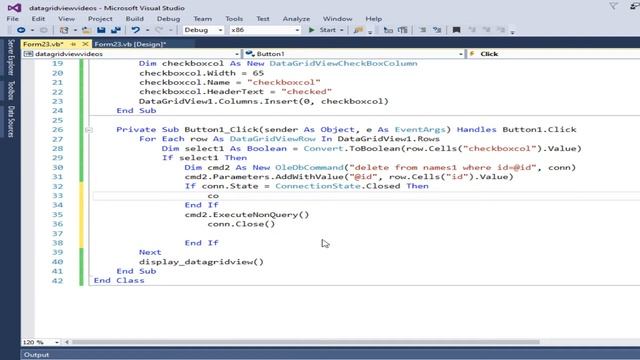Undo the last edit
The image size is (640, 360).
pos(136,30)
